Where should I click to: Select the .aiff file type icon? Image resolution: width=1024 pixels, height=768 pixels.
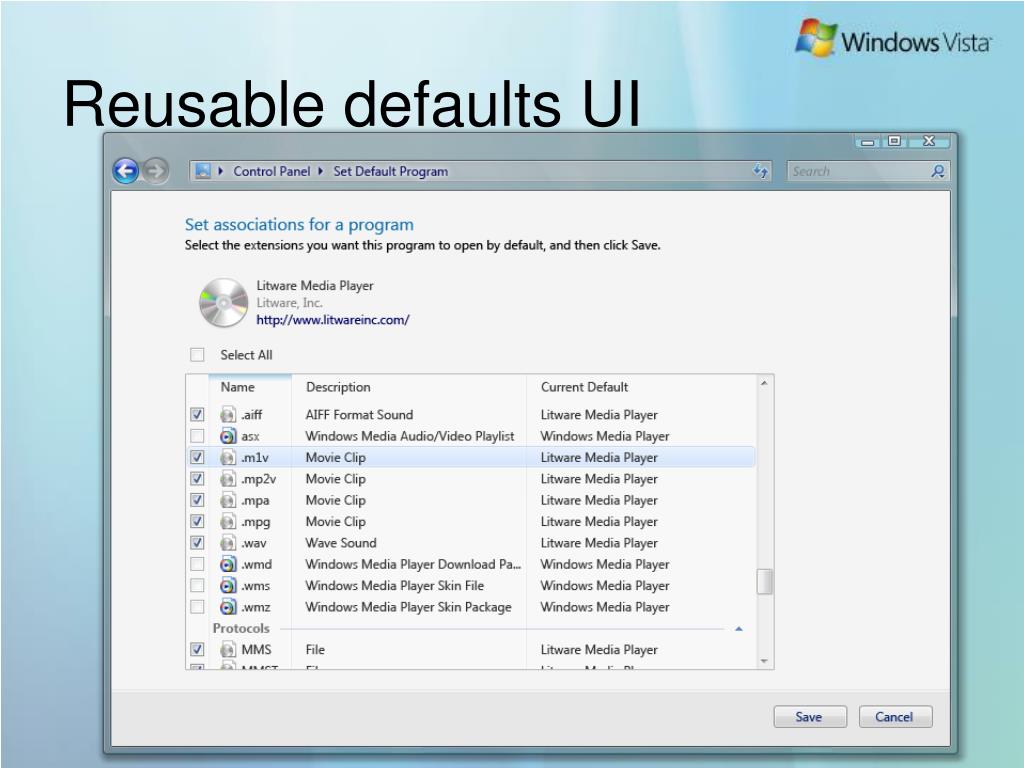point(228,415)
